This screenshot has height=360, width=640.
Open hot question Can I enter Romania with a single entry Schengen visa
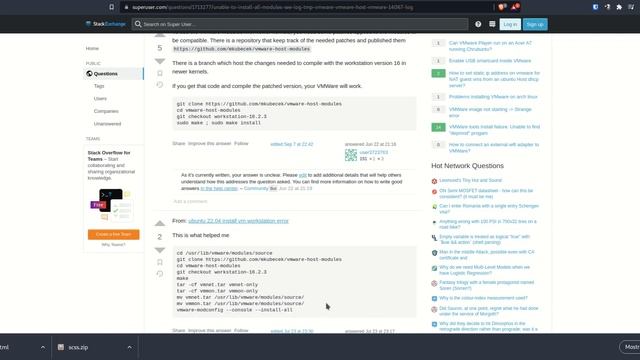489,209
